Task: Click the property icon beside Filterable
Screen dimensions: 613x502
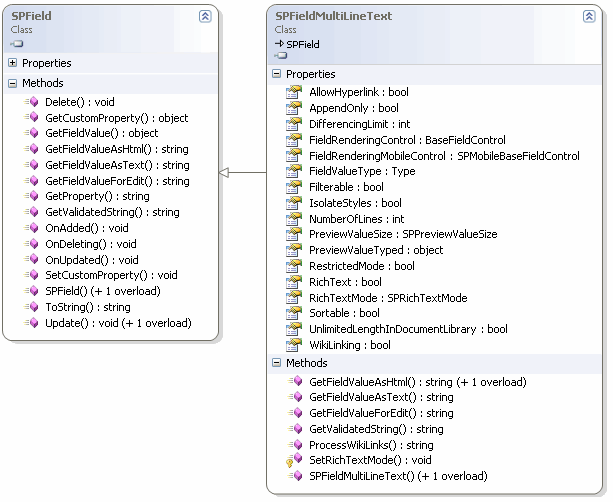Action: 294,187
